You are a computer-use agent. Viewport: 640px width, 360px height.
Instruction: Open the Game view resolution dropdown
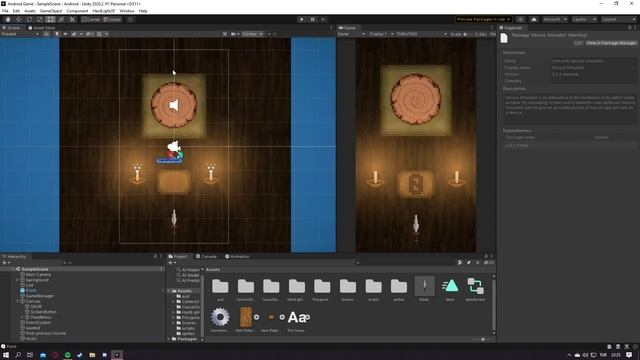click(421, 34)
